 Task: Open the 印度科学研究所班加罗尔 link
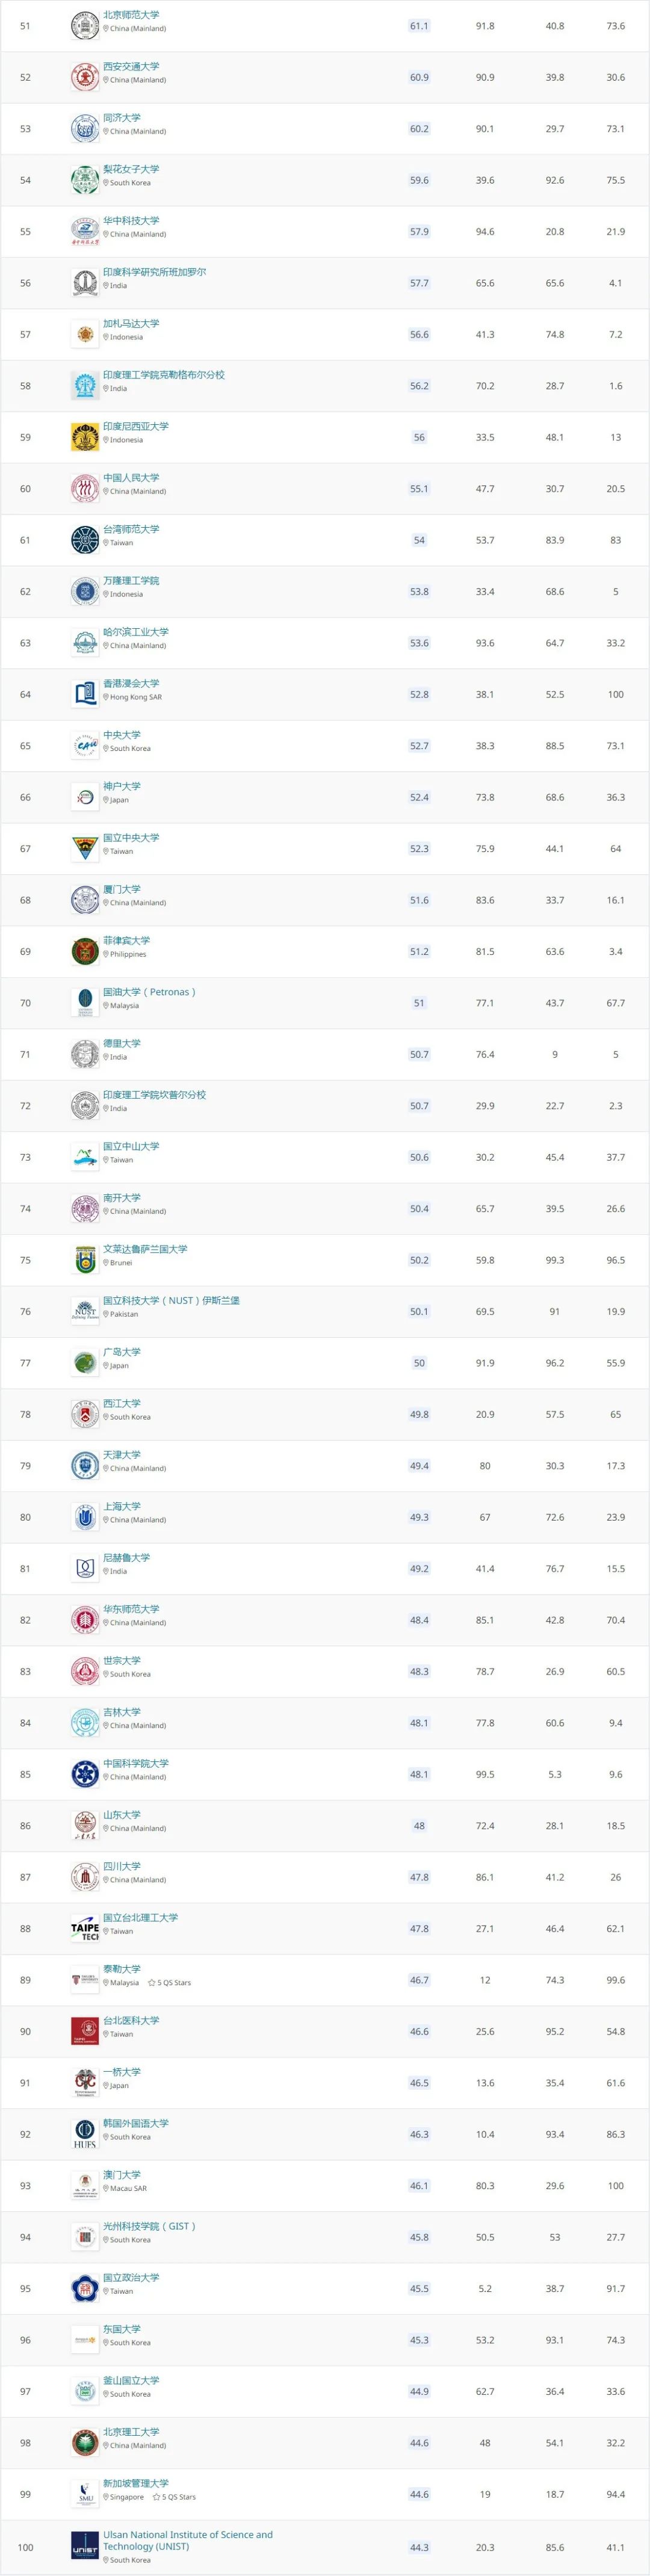(154, 272)
